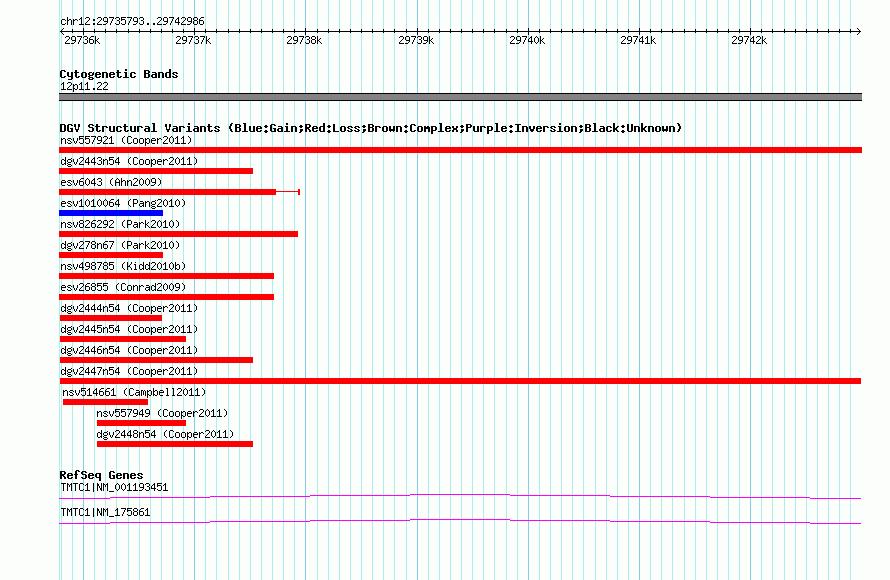Open the dgv2443n54 (Cooper2011) variant label

(129, 161)
